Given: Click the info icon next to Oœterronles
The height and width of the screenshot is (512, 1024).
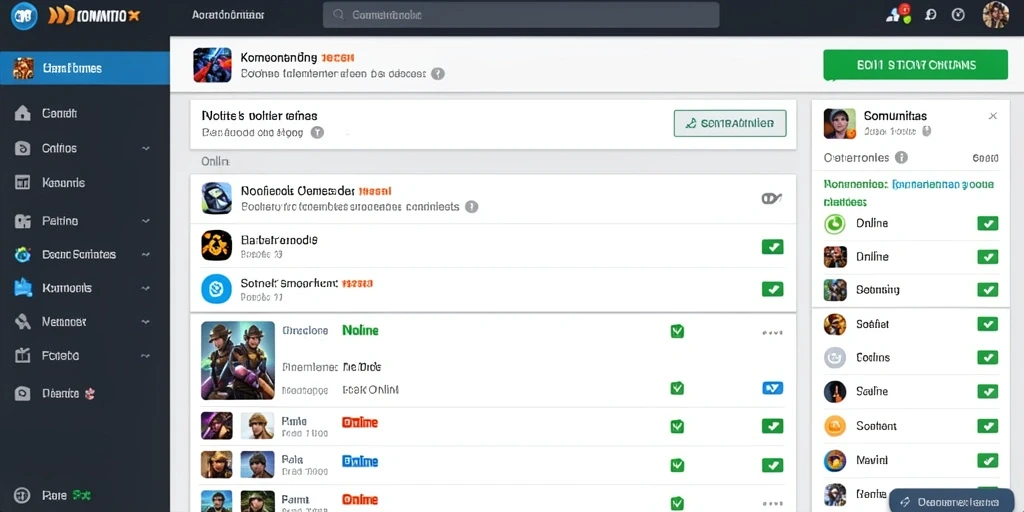Looking at the screenshot, I should tap(901, 157).
